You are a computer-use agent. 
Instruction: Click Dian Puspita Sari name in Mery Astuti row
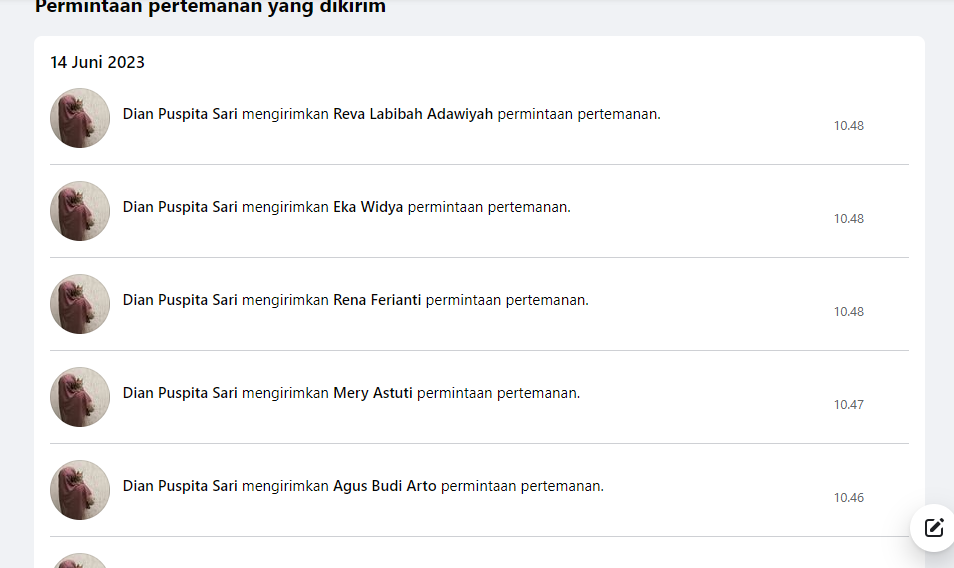pyautogui.click(x=180, y=393)
